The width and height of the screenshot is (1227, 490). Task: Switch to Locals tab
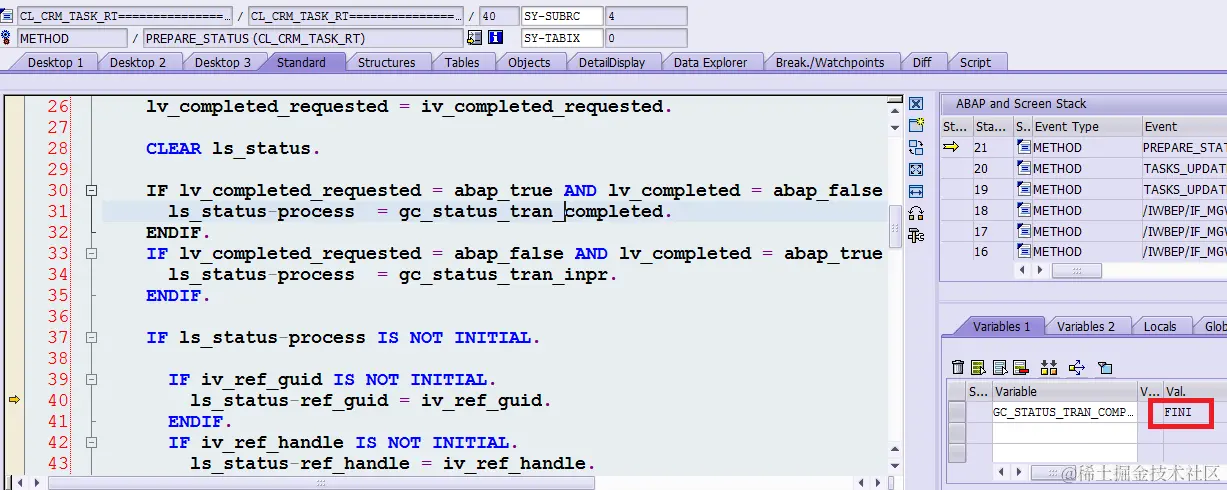coord(1160,326)
